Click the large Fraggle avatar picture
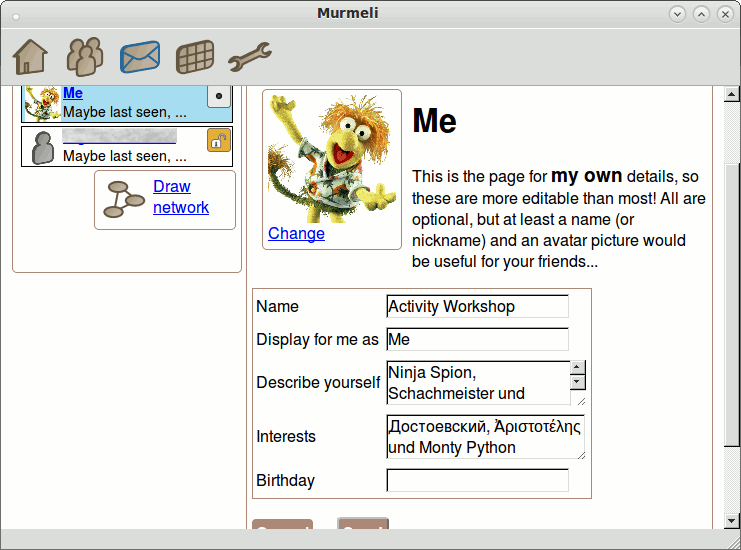Viewport: 741px width, 550px height. coord(332,158)
